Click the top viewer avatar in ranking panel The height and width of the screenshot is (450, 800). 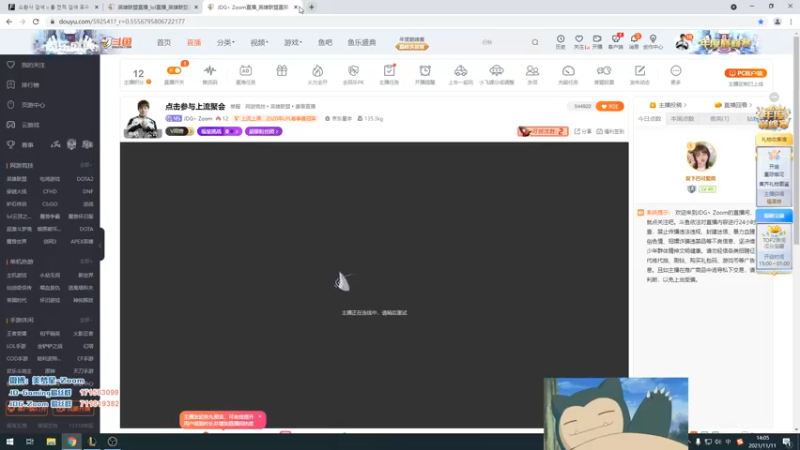point(701,156)
